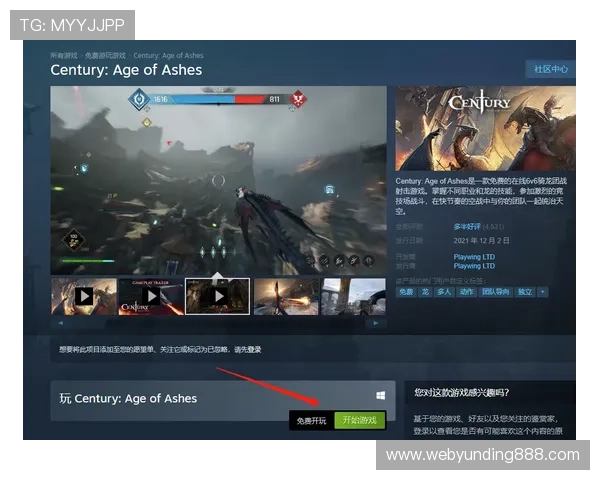Click the green 开始游戏 button

coord(359,420)
